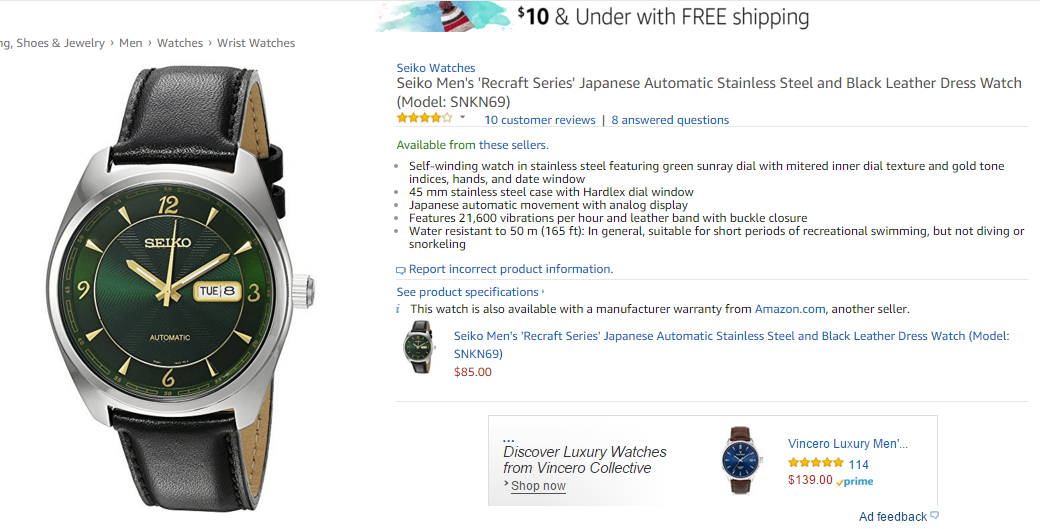Go to Watches breadcrumb
Image resolution: width=1040 pixels, height=529 pixels.
tap(180, 43)
